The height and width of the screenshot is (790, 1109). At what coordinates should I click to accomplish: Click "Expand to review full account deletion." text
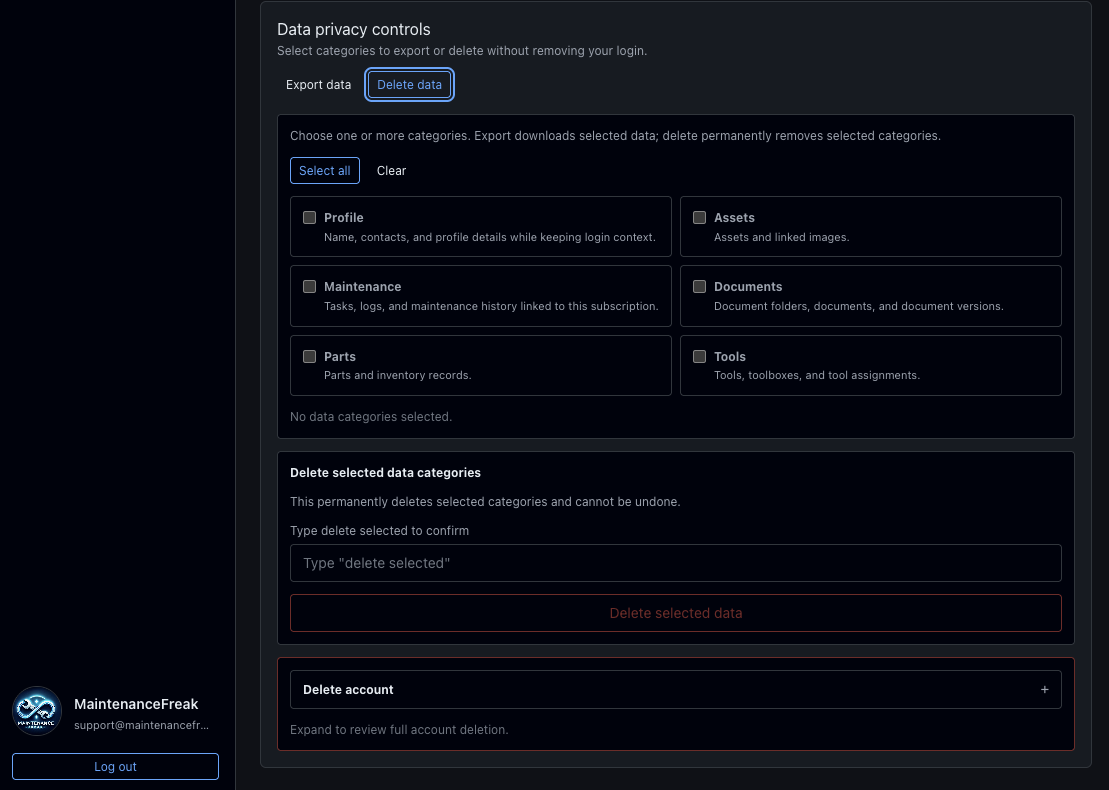[x=399, y=729]
